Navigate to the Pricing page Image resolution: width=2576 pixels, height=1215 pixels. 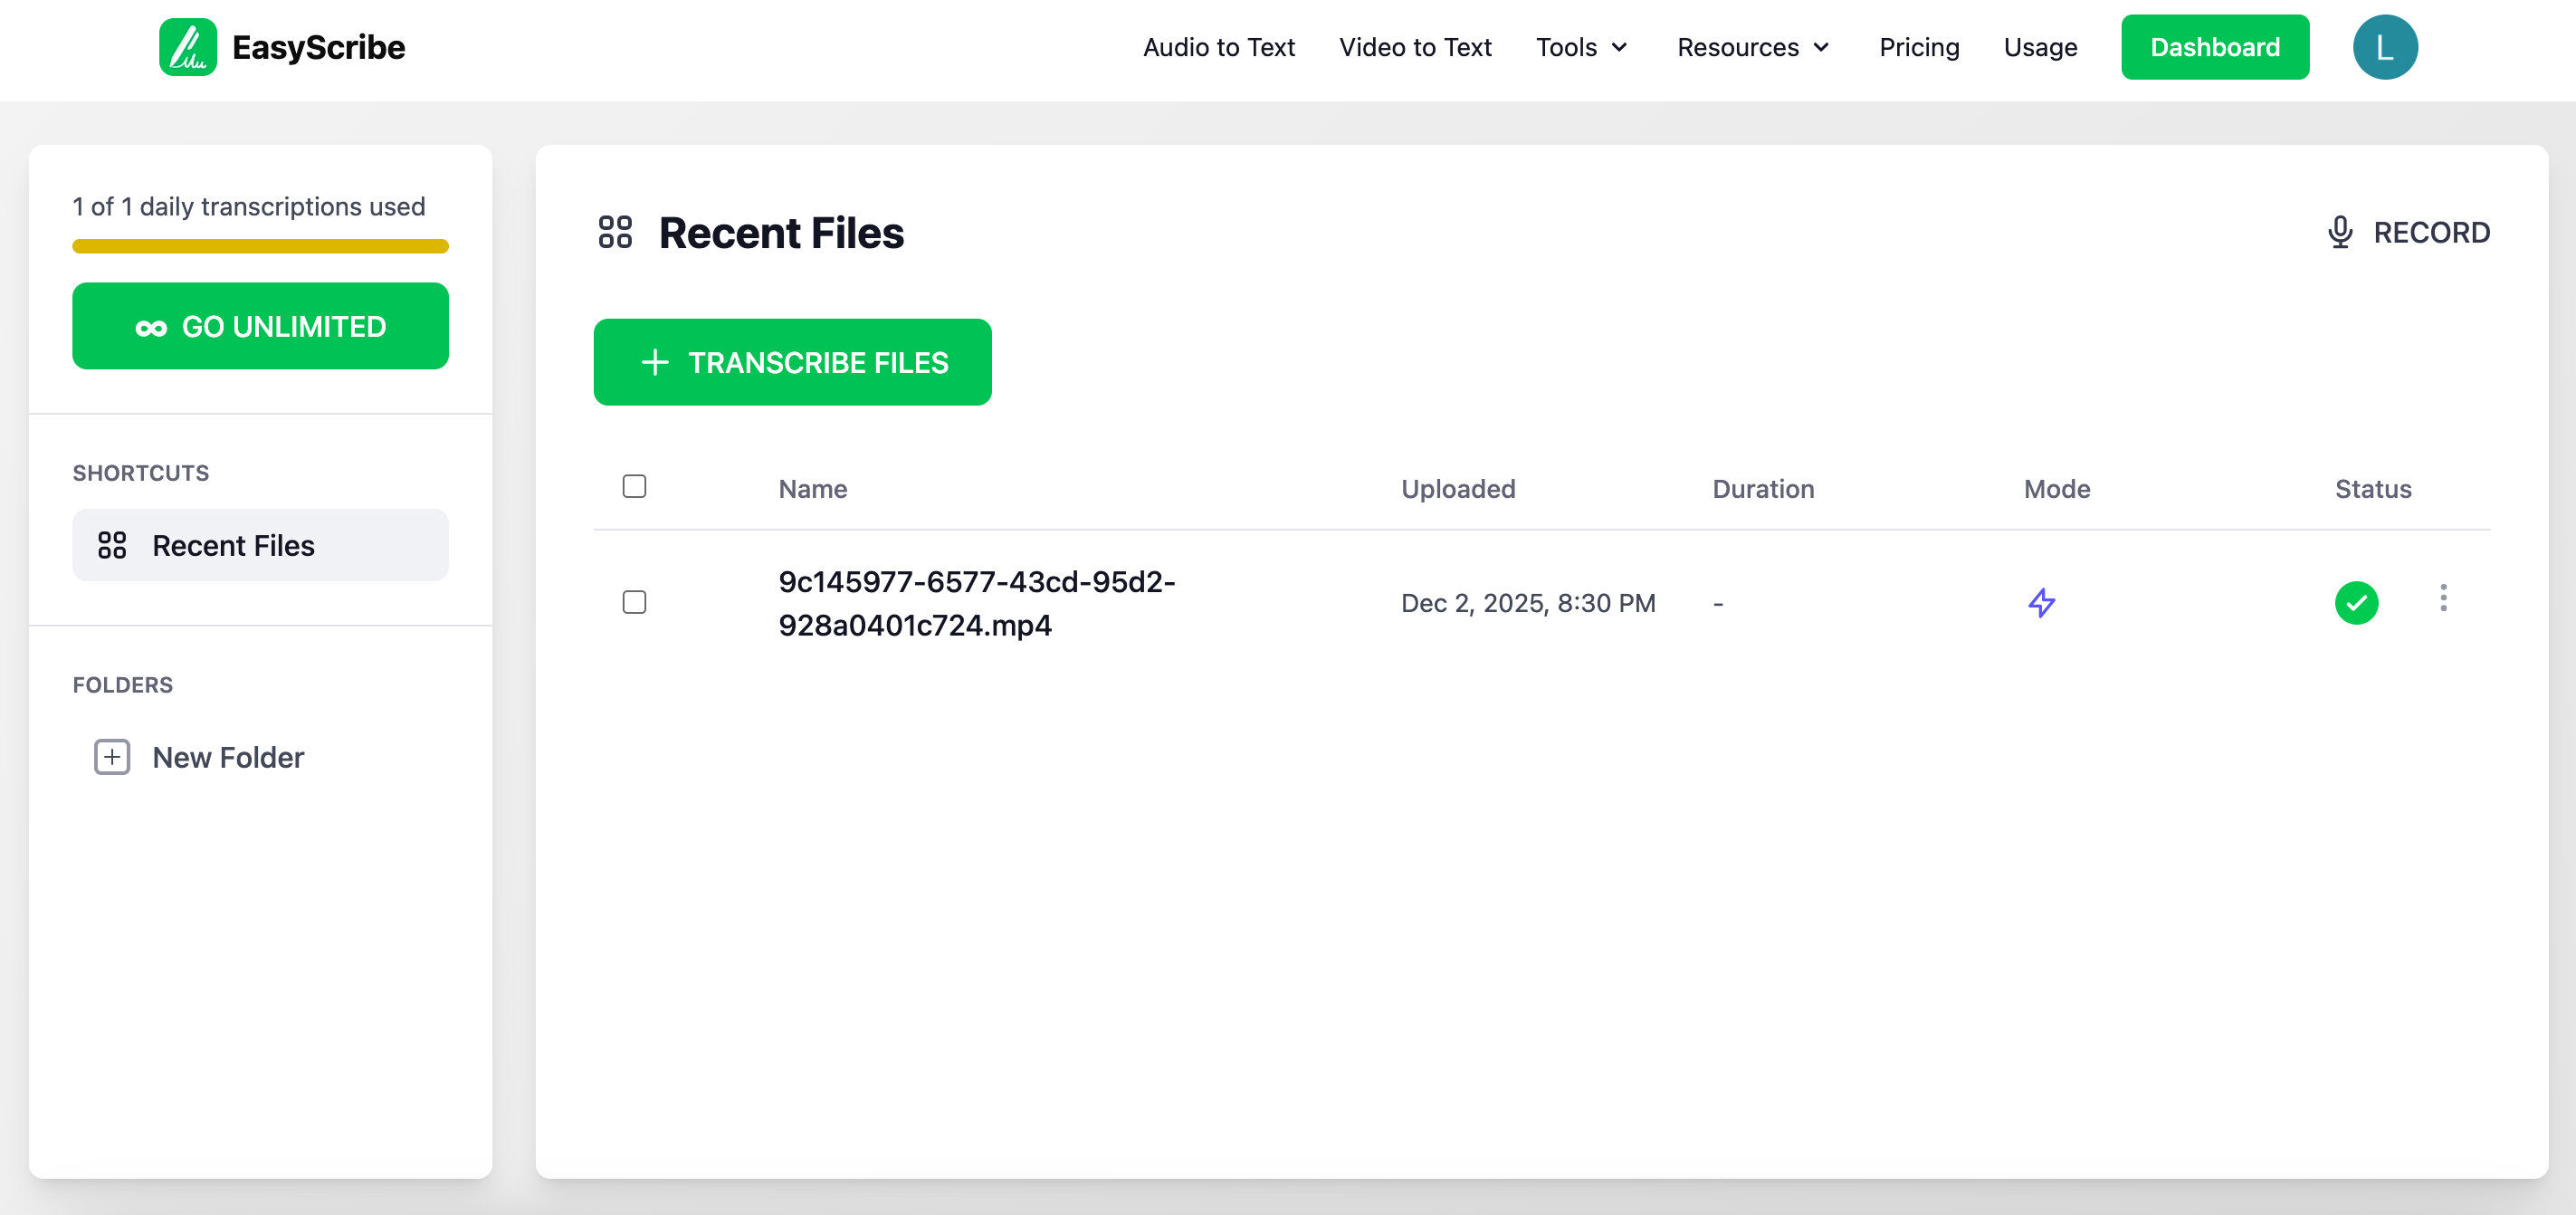1918,47
